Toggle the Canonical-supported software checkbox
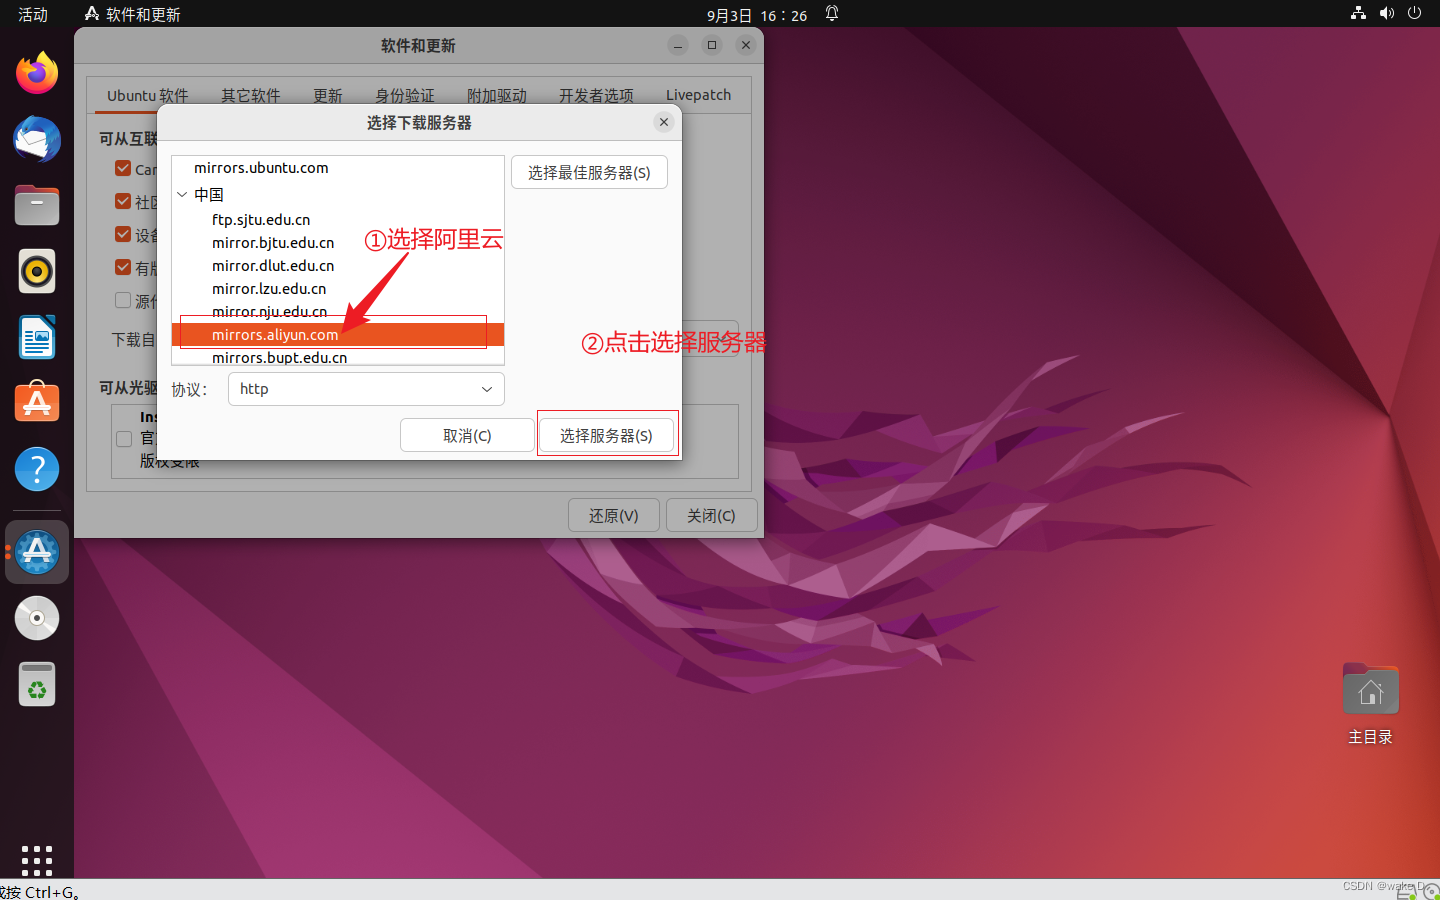This screenshot has height=900, width=1440. [123, 168]
